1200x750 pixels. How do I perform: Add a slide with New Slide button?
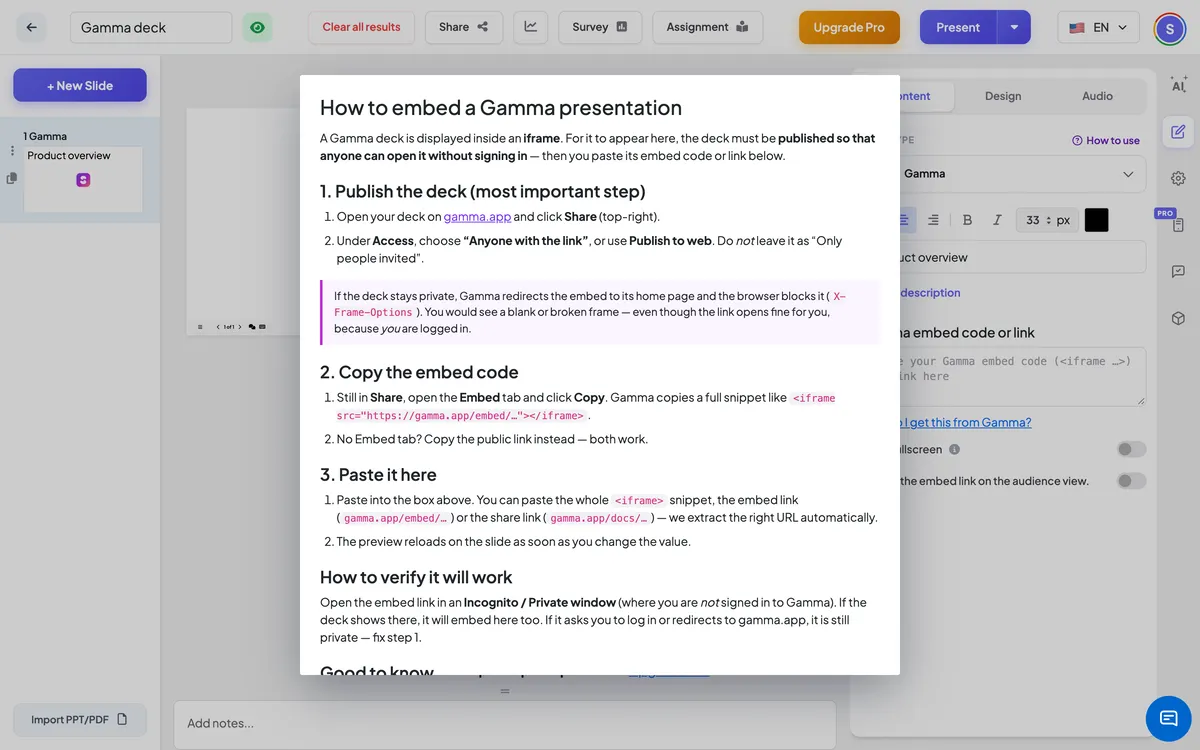80,85
